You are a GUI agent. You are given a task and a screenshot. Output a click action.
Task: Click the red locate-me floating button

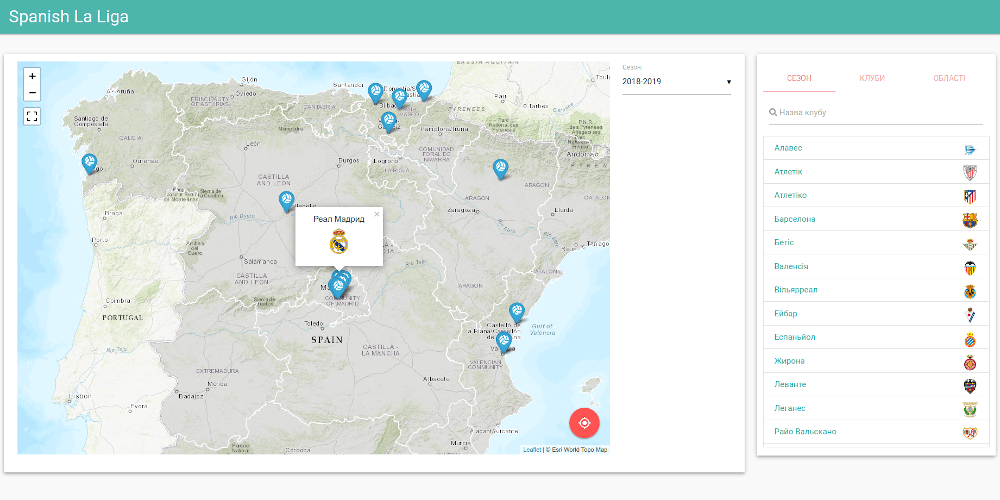click(584, 423)
